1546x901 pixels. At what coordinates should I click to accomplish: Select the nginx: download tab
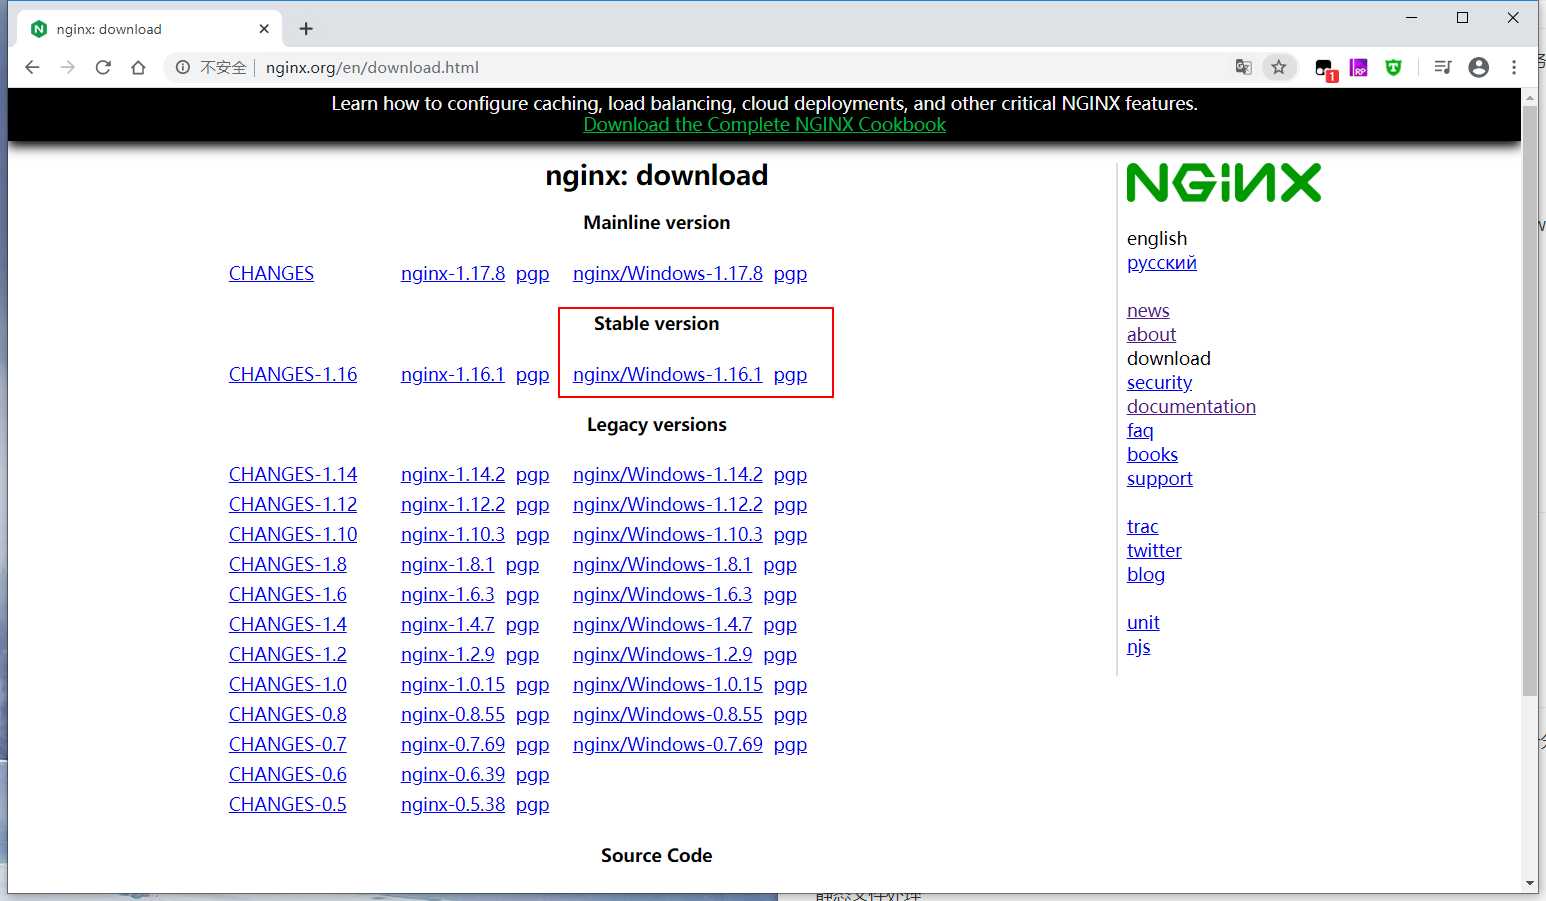(150, 29)
